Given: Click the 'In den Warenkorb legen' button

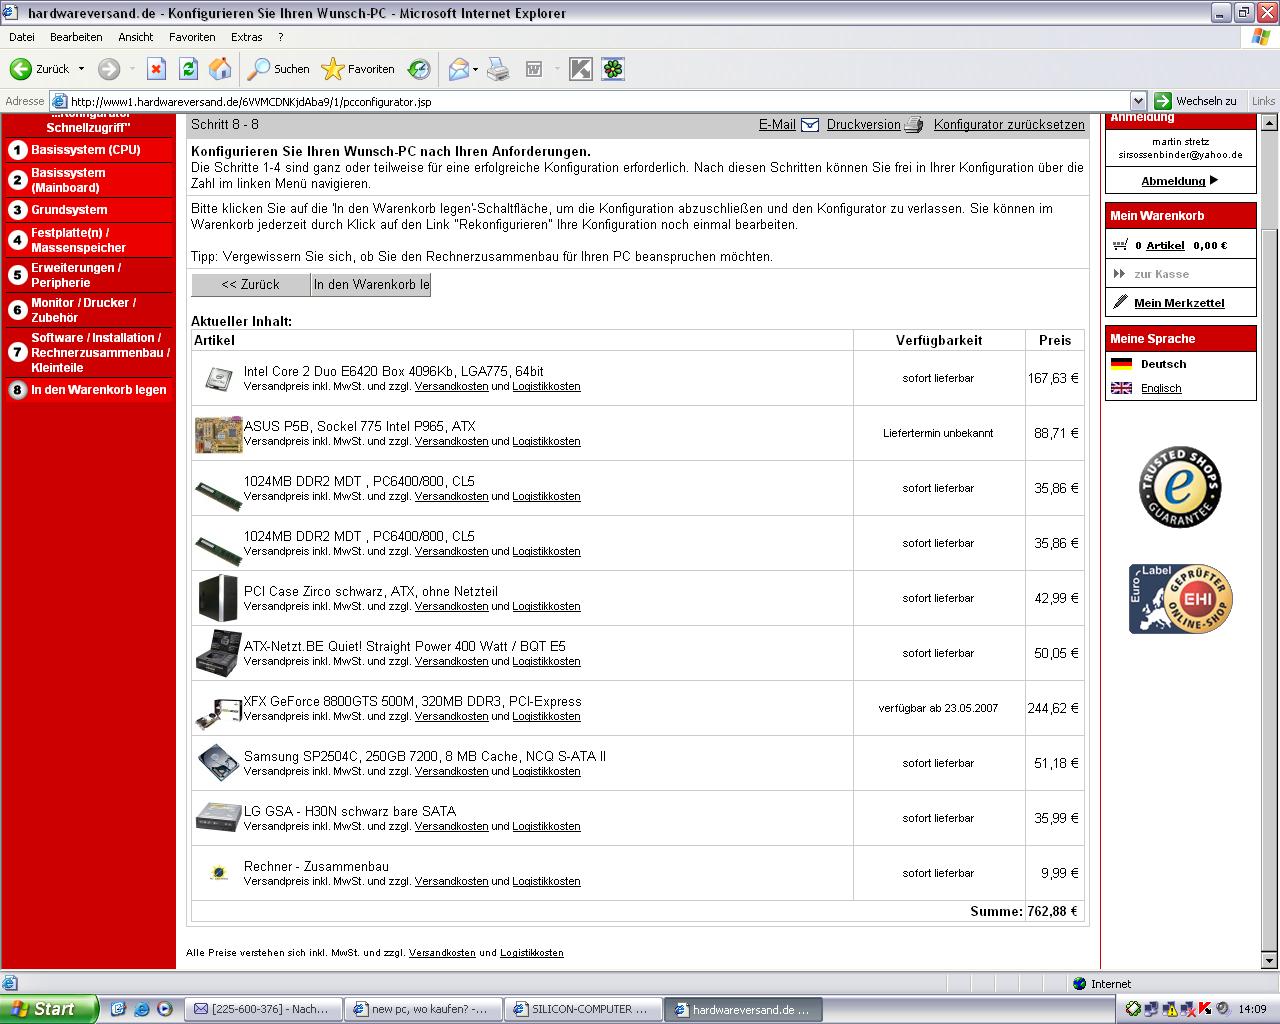Looking at the screenshot, I should [371, 284].
